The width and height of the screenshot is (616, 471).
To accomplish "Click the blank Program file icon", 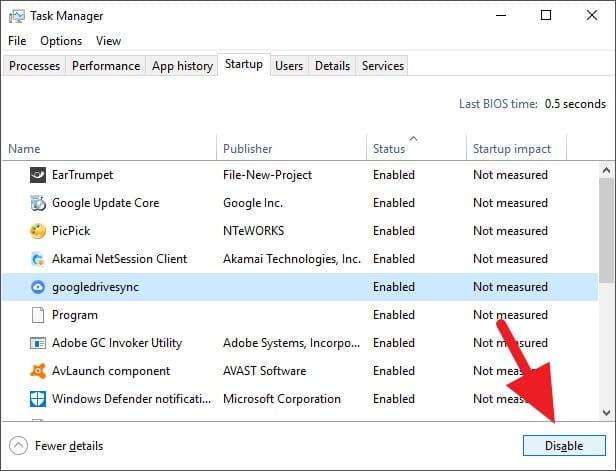I will (x=38, y=315).
